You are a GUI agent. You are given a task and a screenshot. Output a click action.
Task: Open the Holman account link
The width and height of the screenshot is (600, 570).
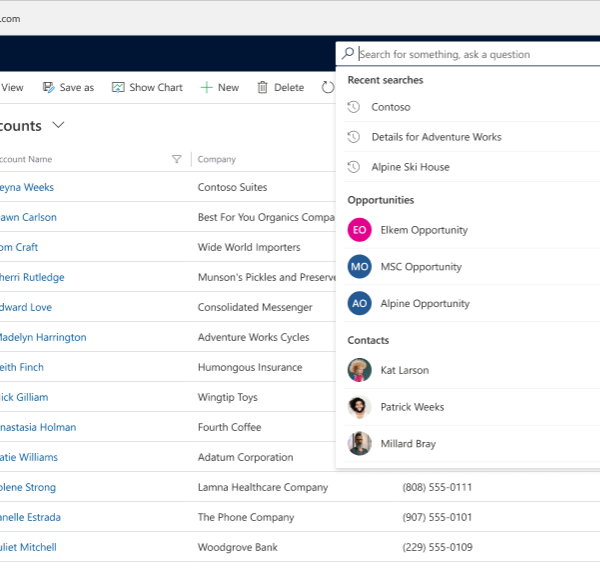[38, 427]
